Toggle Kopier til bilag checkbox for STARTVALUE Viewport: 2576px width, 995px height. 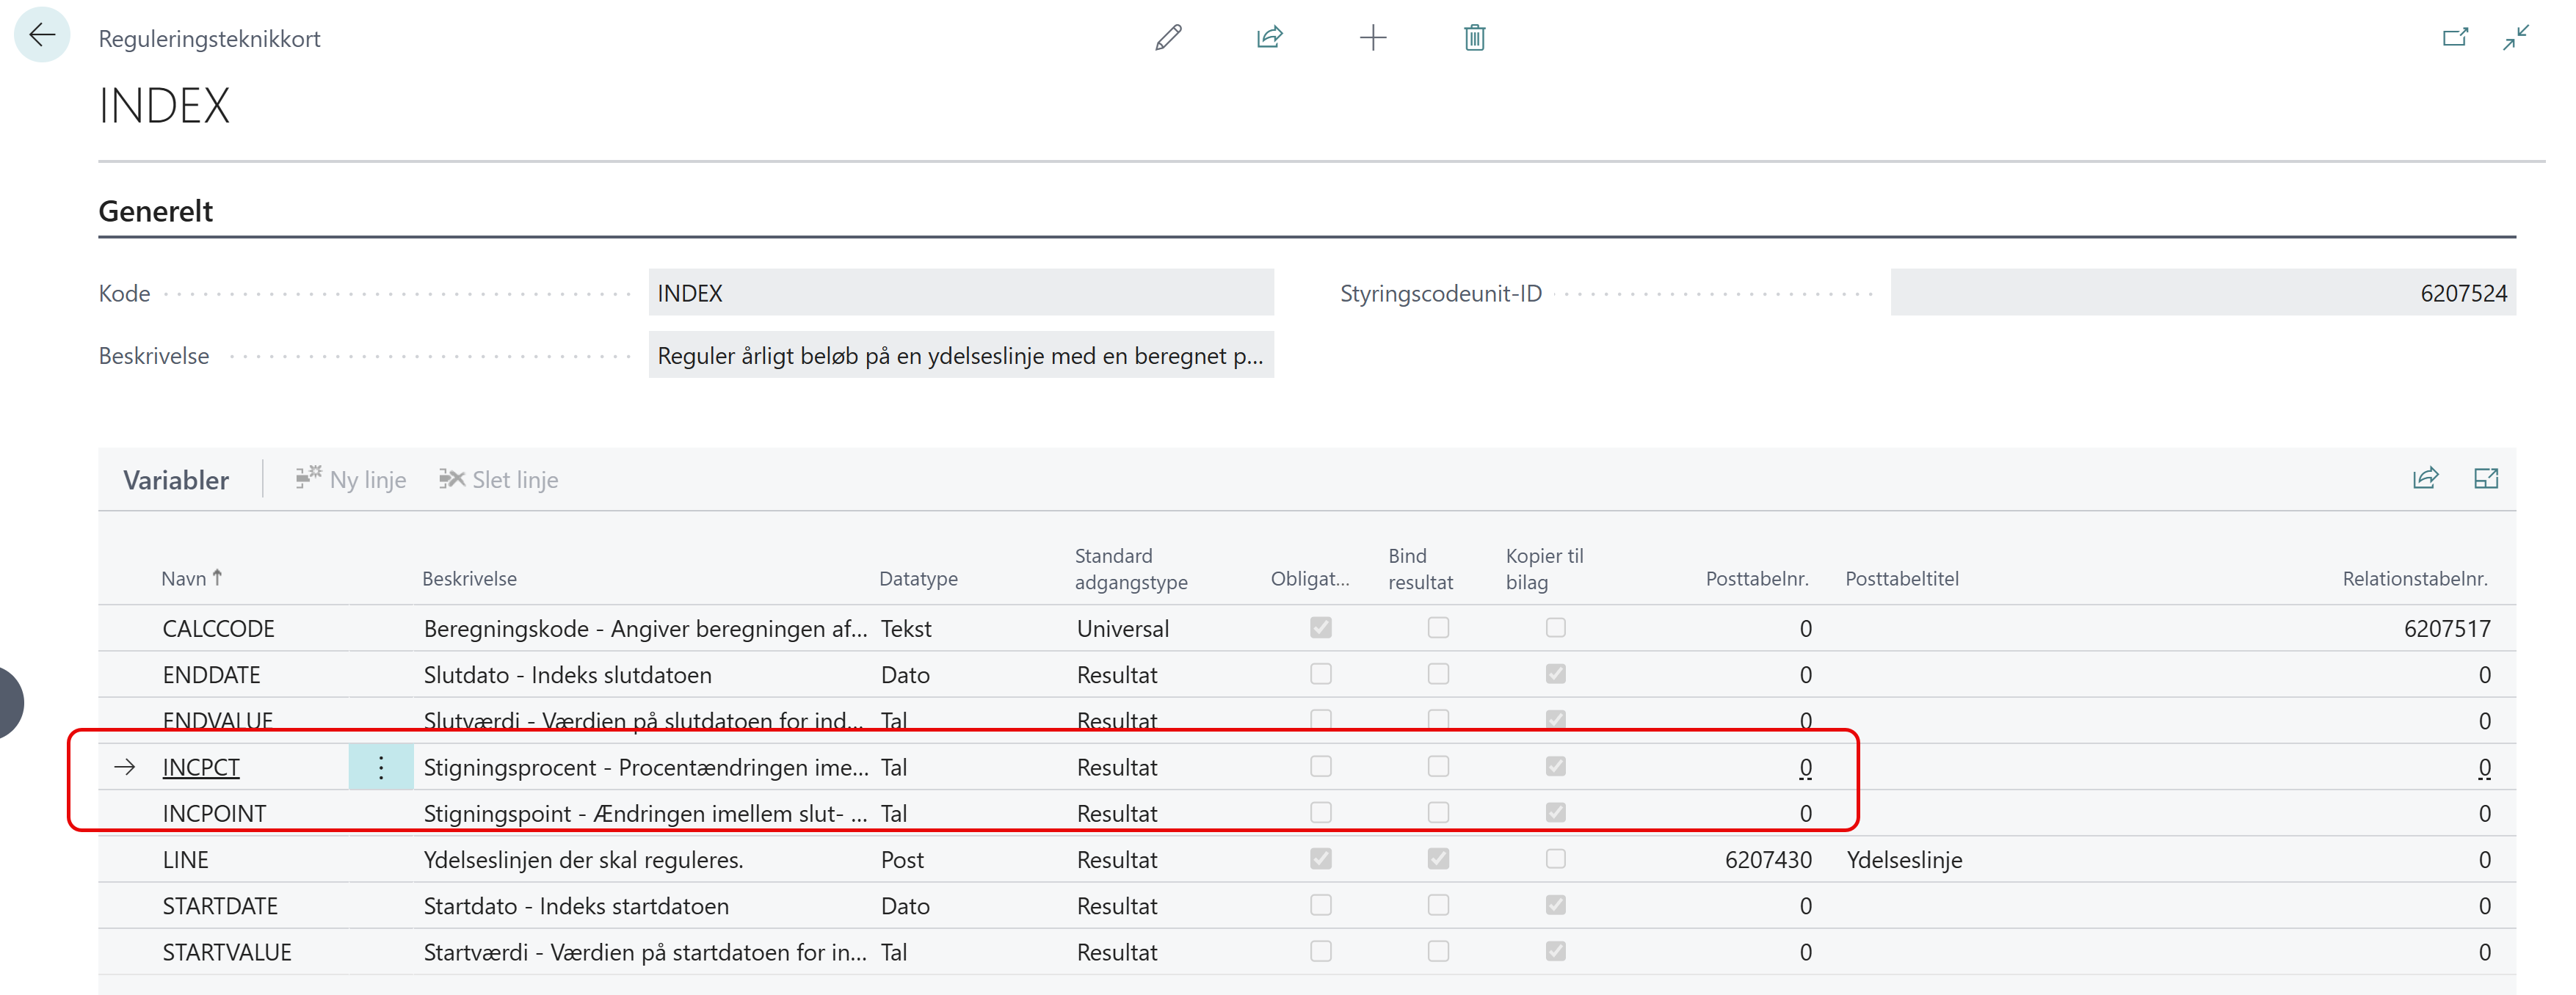[x=1555, y=951]
